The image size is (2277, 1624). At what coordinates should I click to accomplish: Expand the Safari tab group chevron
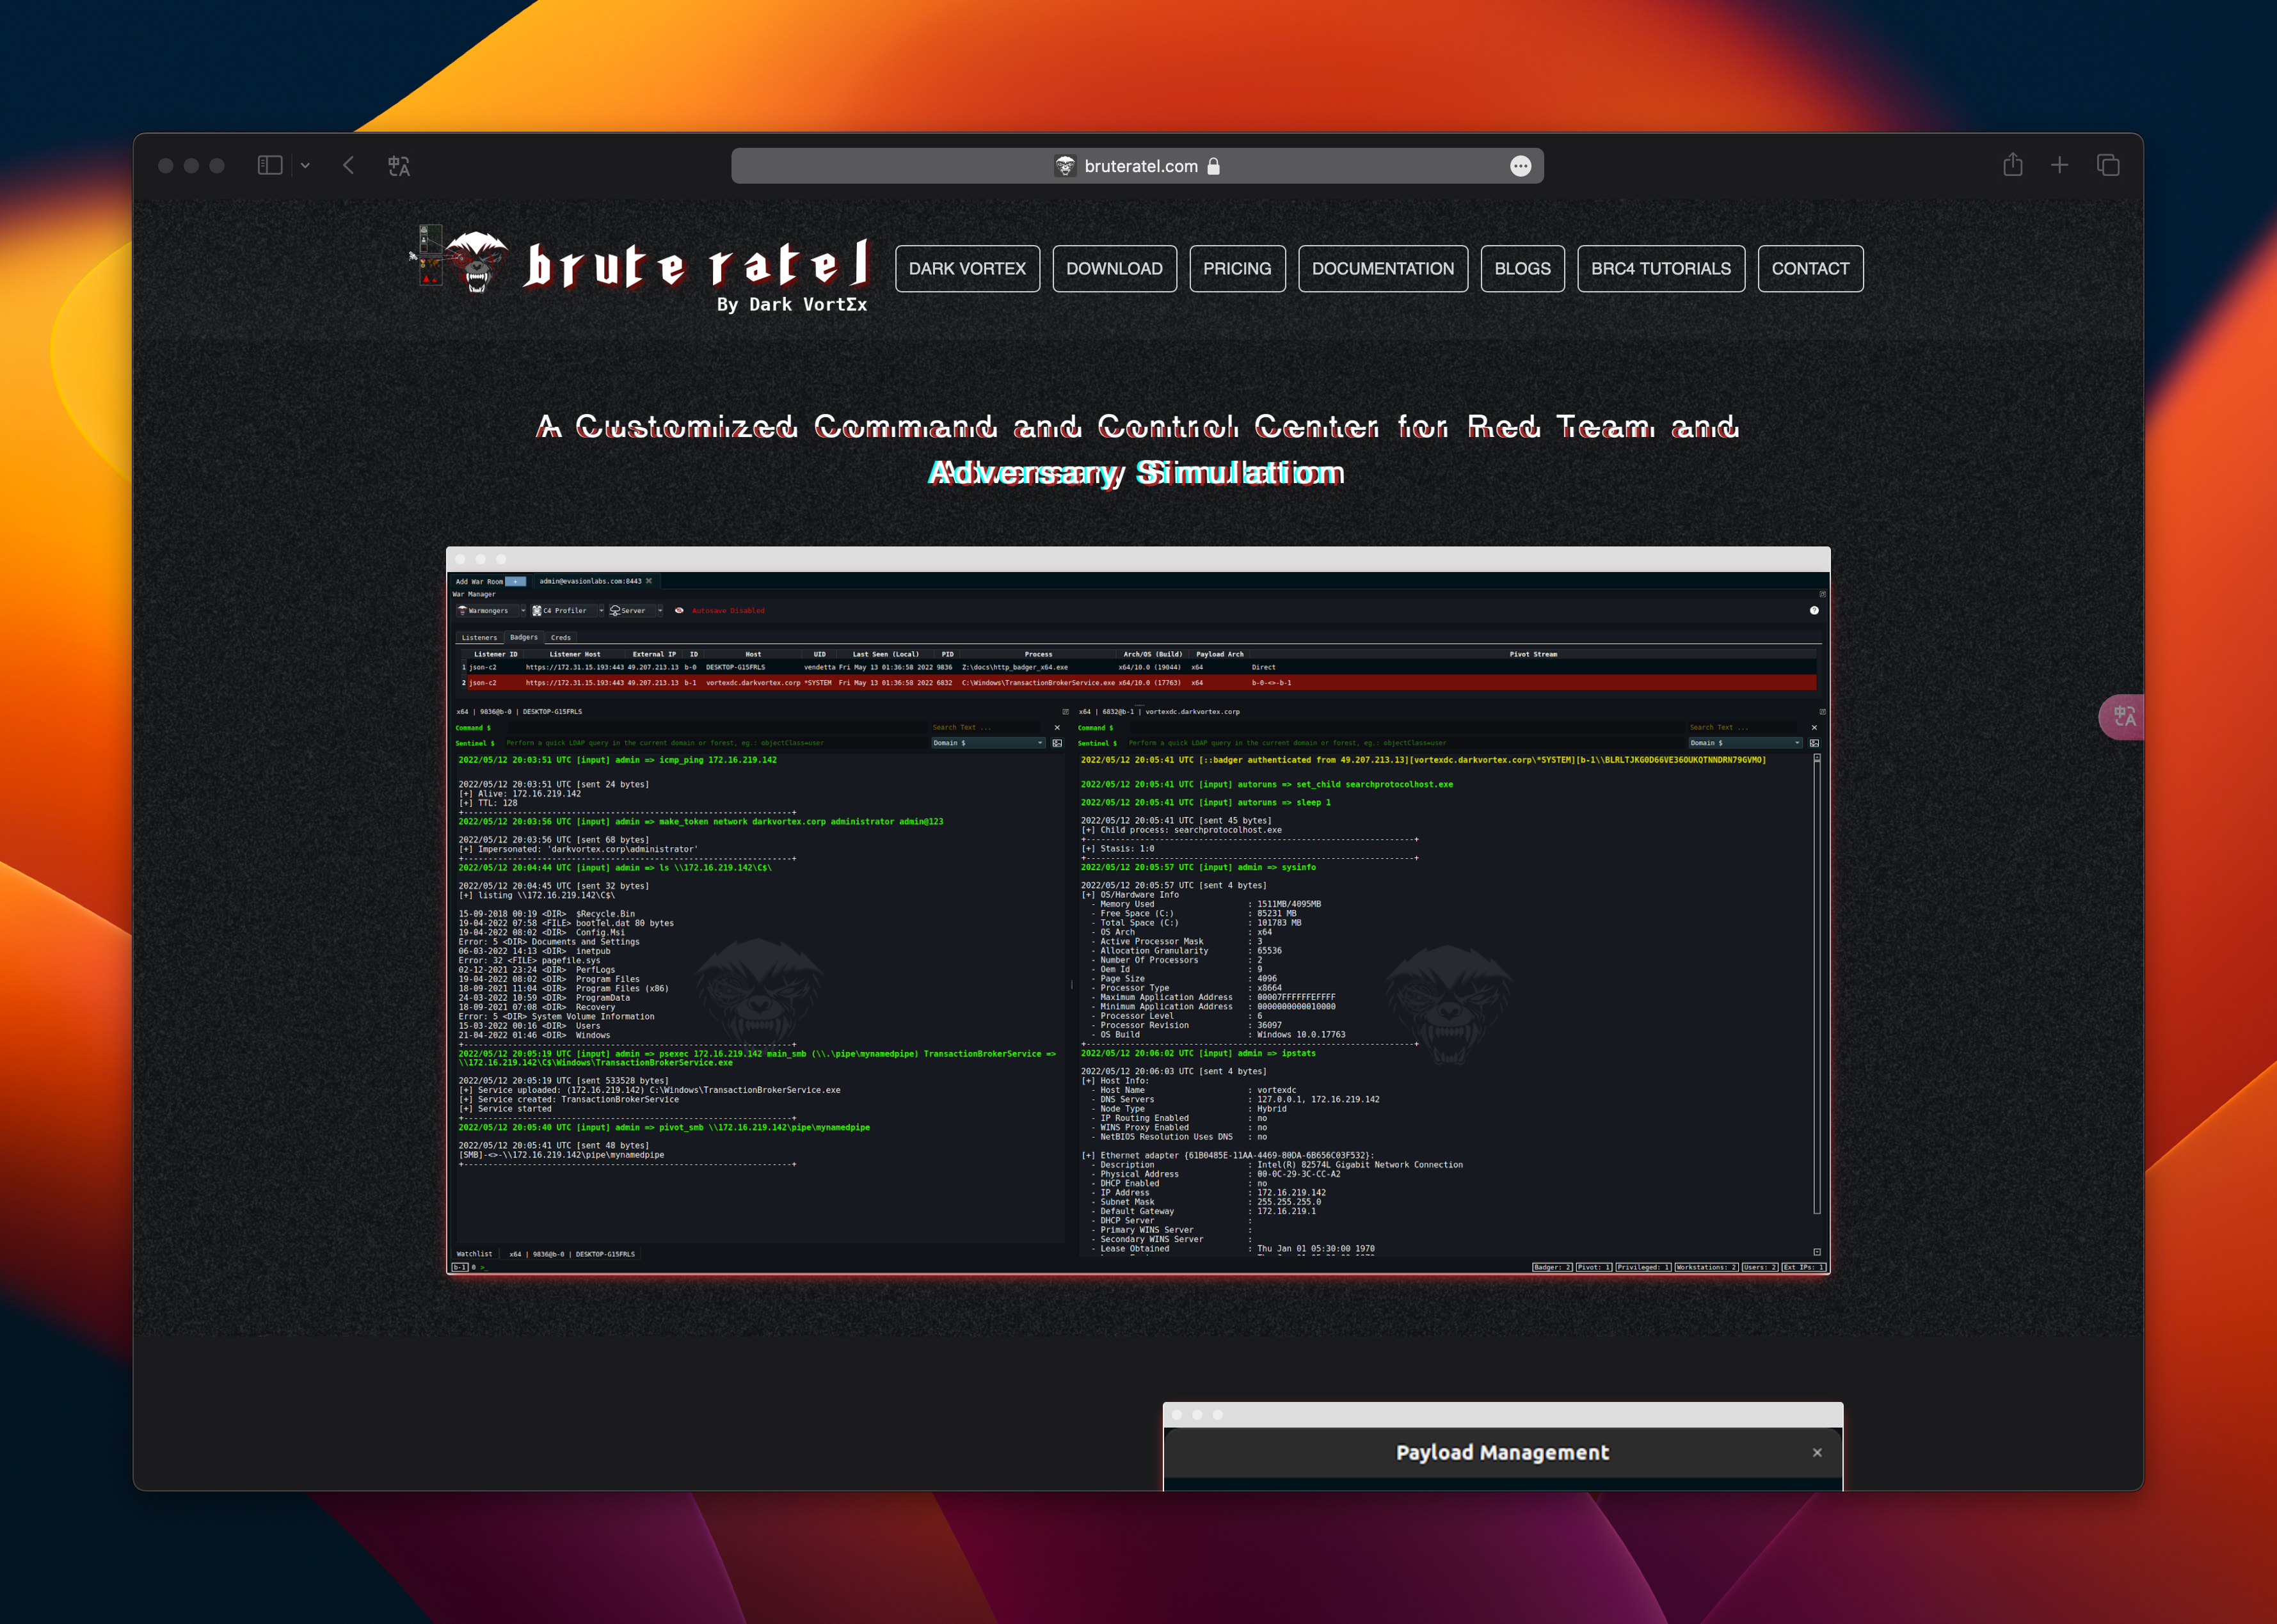point(305,166)
